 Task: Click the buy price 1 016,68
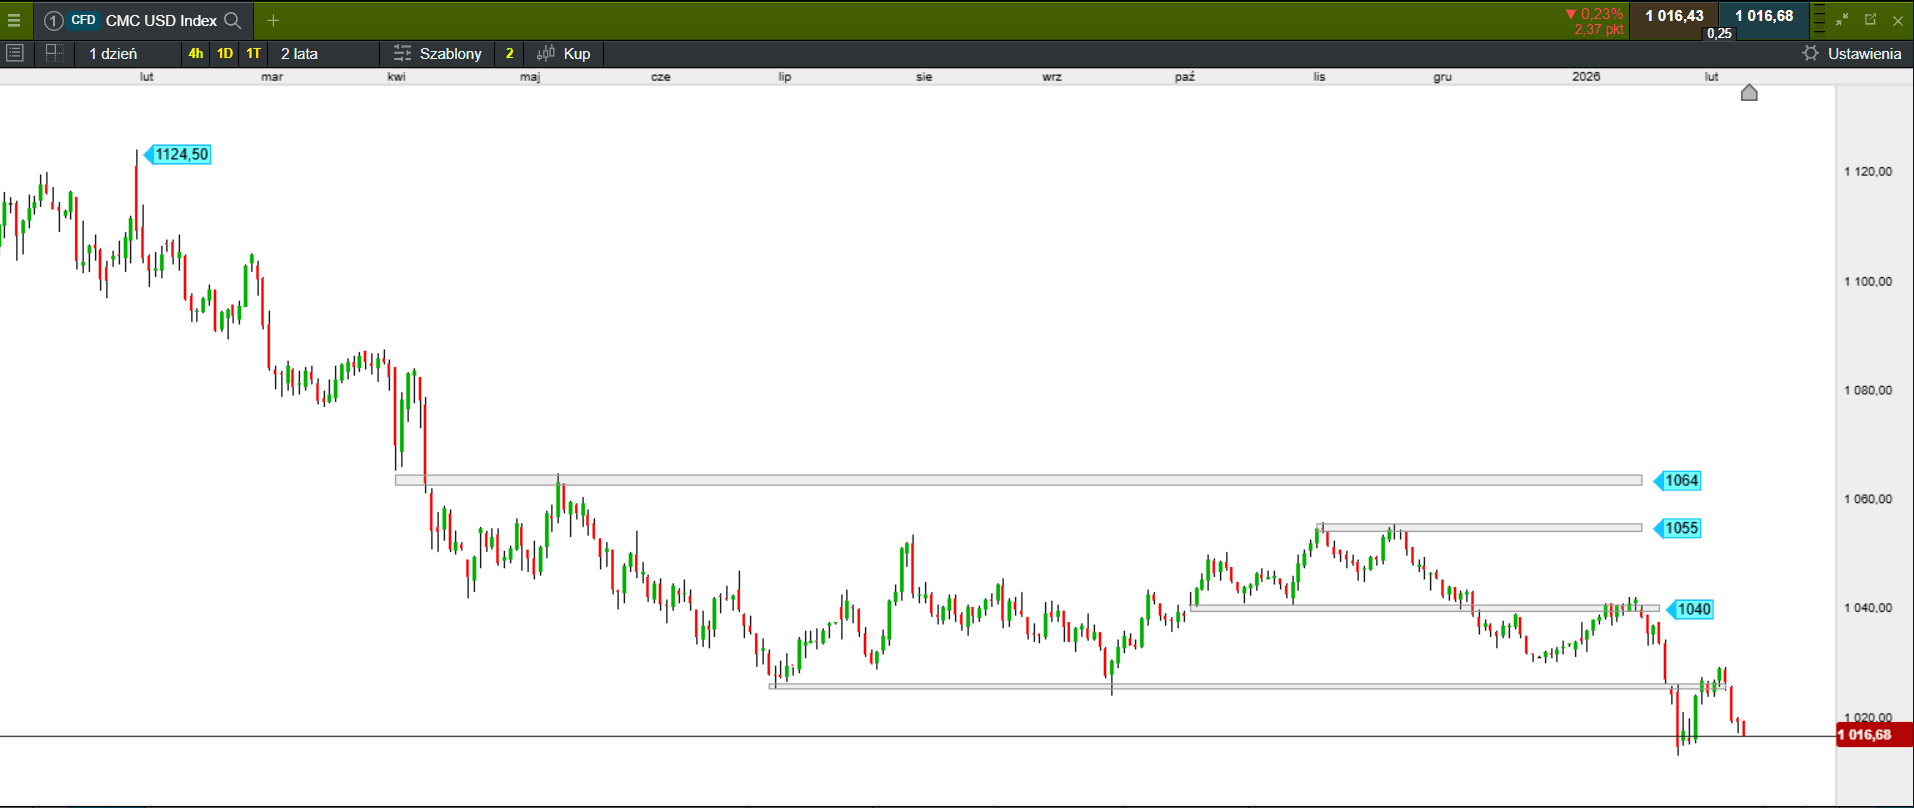[x=1764, y=16]
